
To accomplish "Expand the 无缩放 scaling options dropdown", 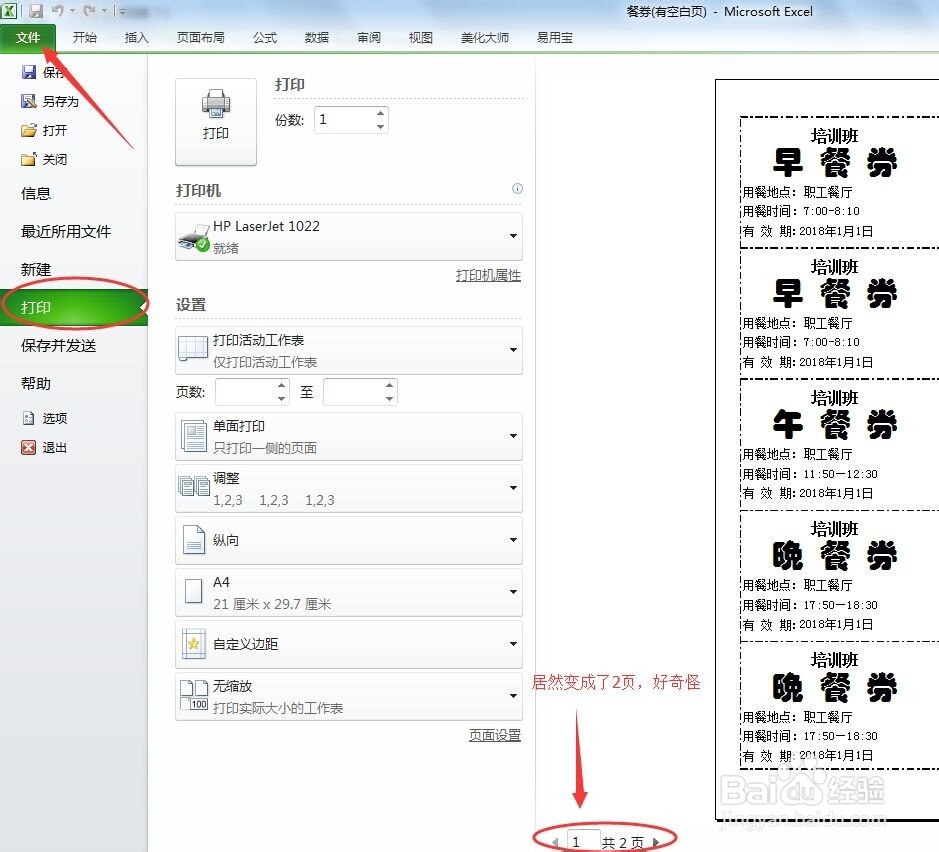I will (514, 697).
